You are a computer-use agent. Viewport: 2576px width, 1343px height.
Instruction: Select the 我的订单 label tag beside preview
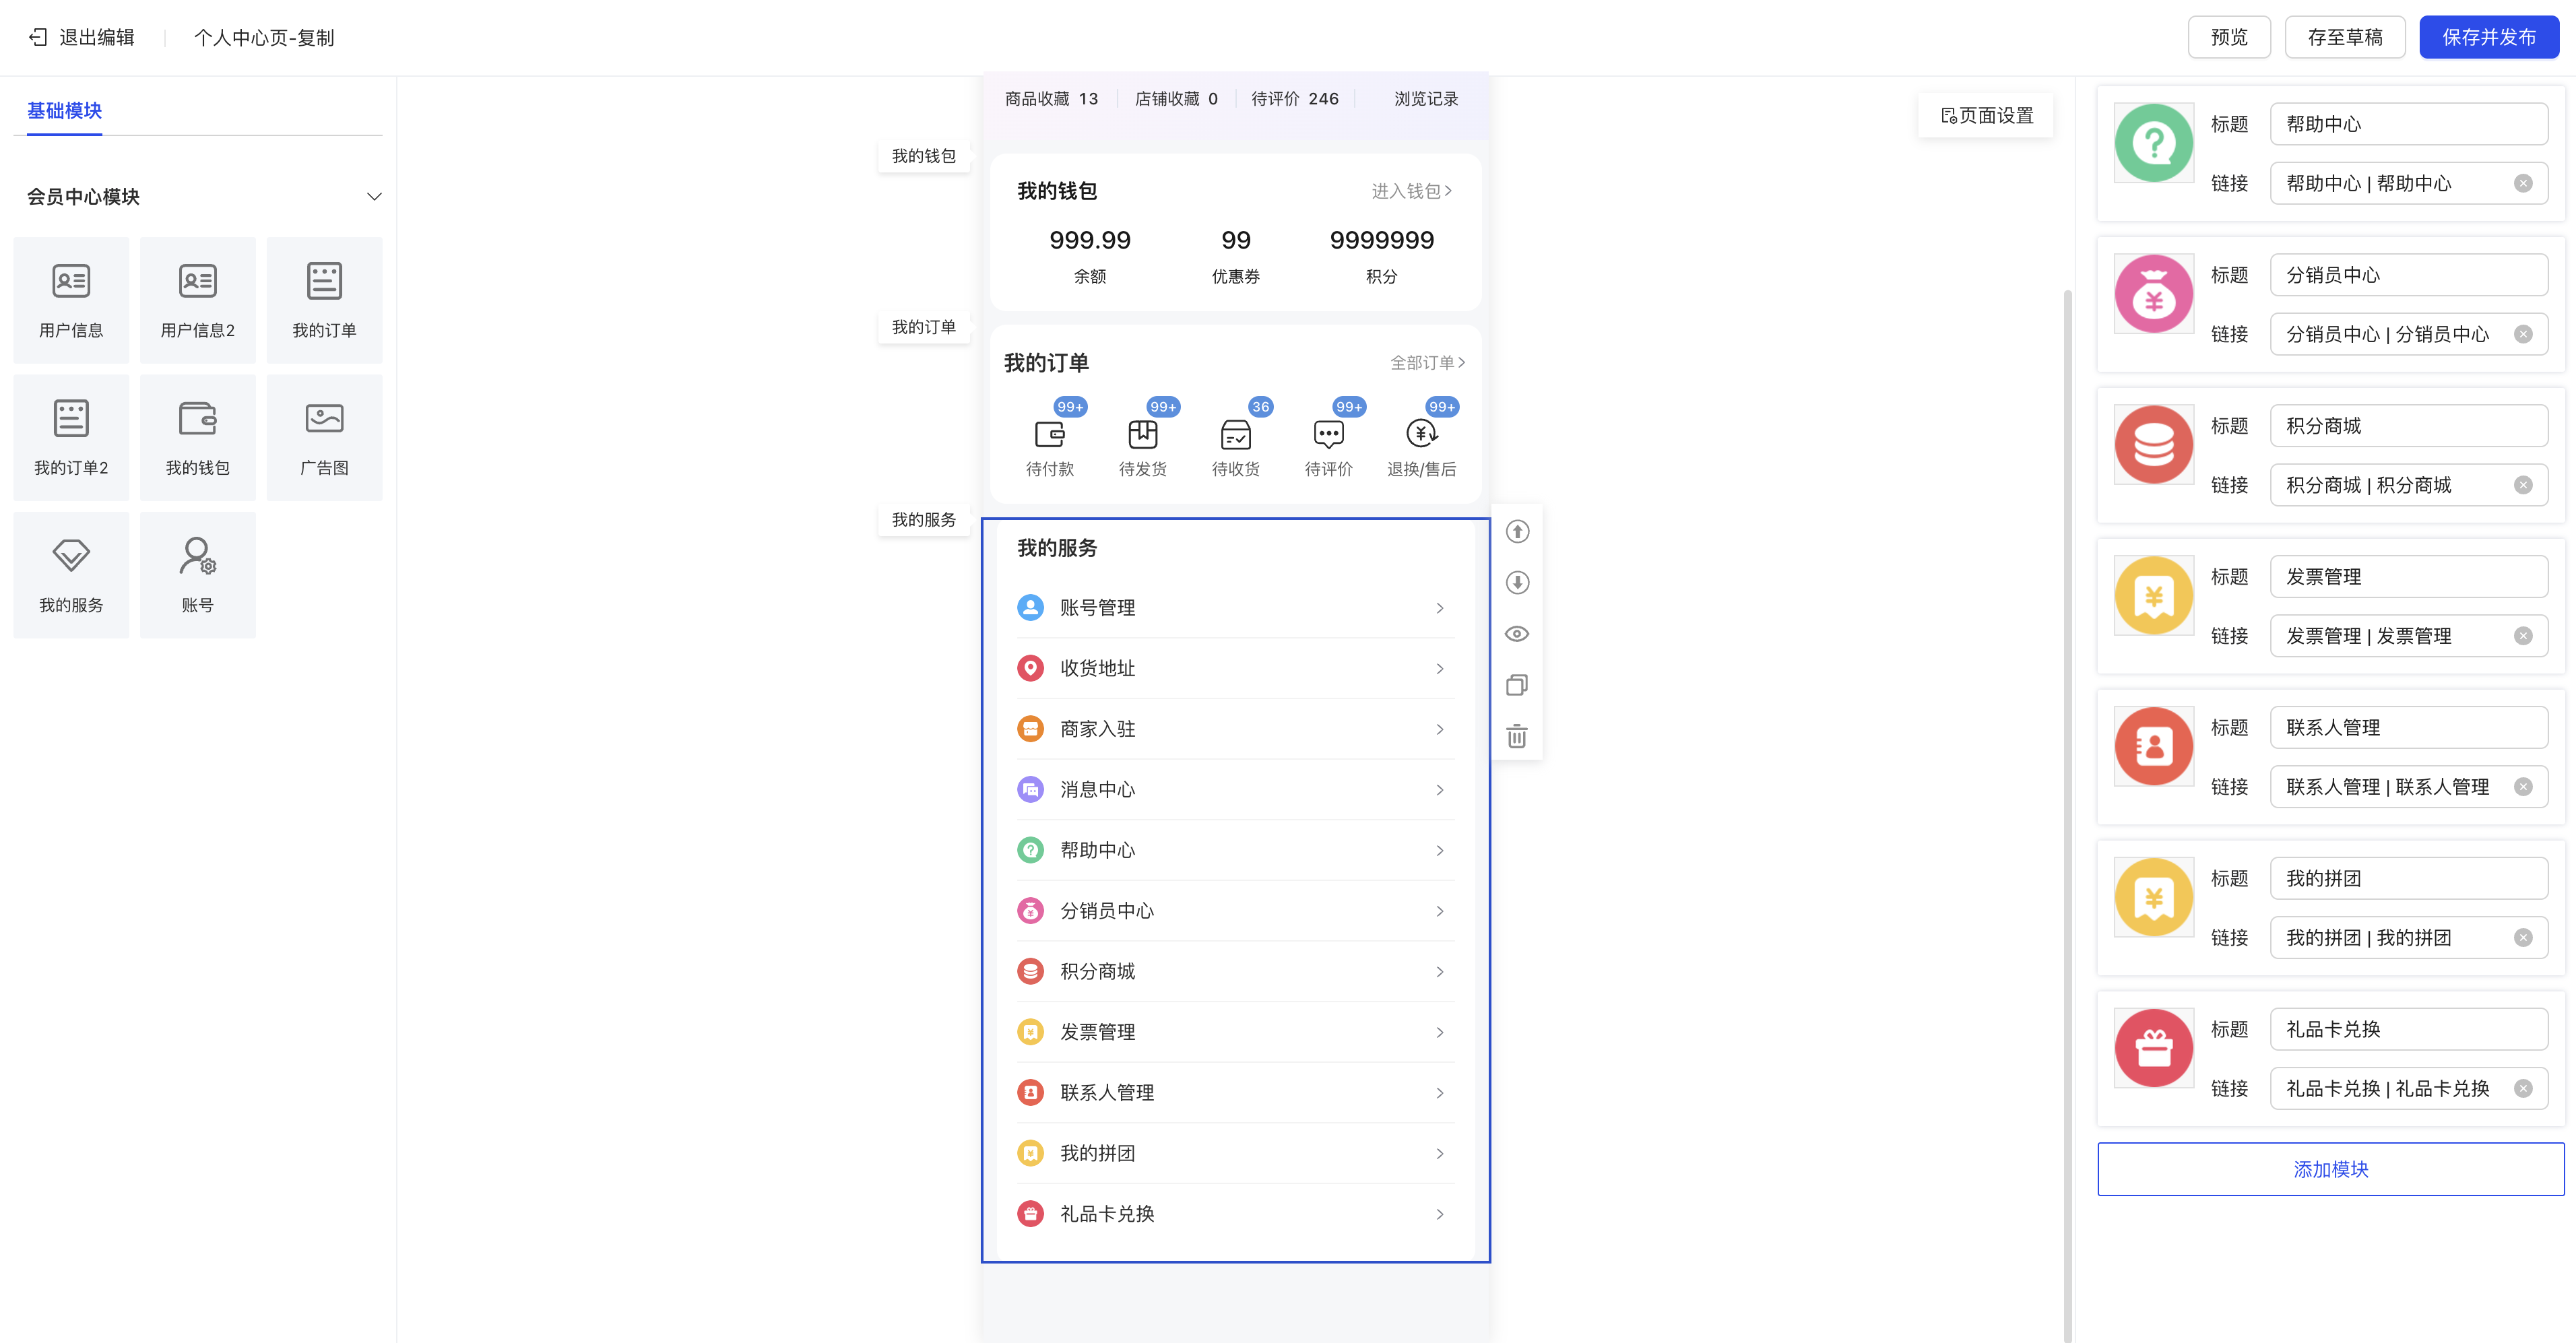(923, 327)
